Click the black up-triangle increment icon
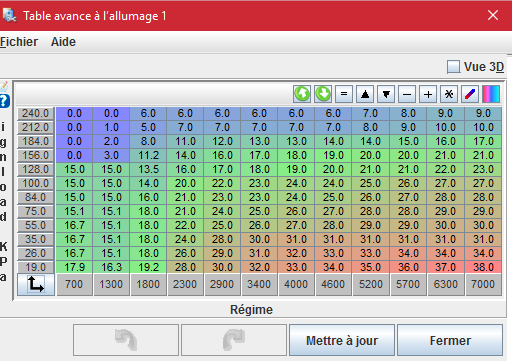 tap(365, 94)
